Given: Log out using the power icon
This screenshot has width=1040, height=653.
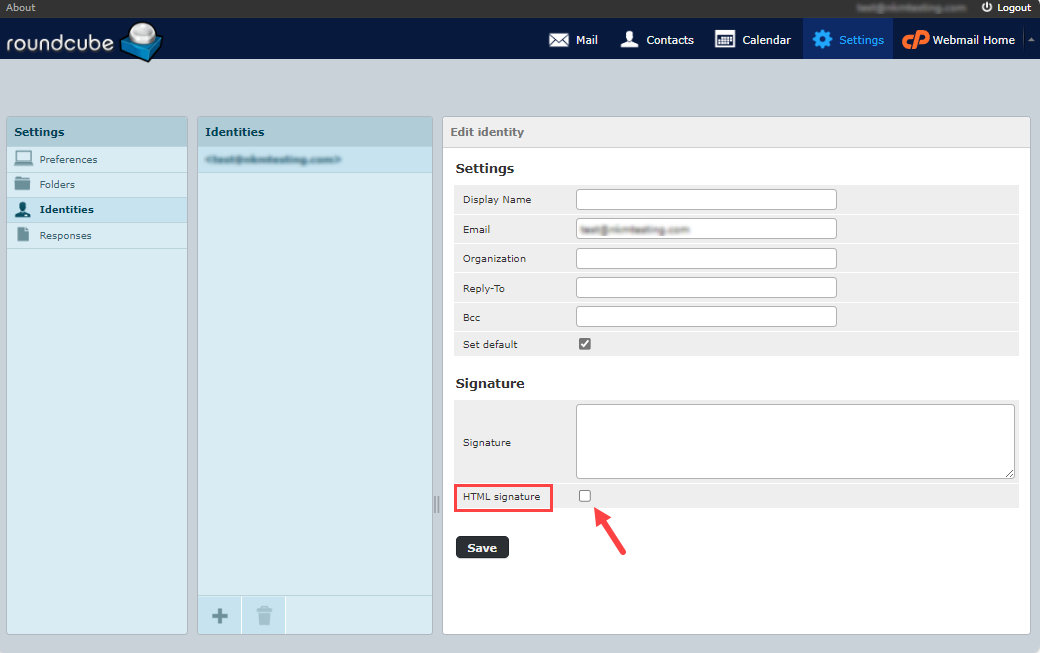Looking at the screenshot, I should (988, 7).
